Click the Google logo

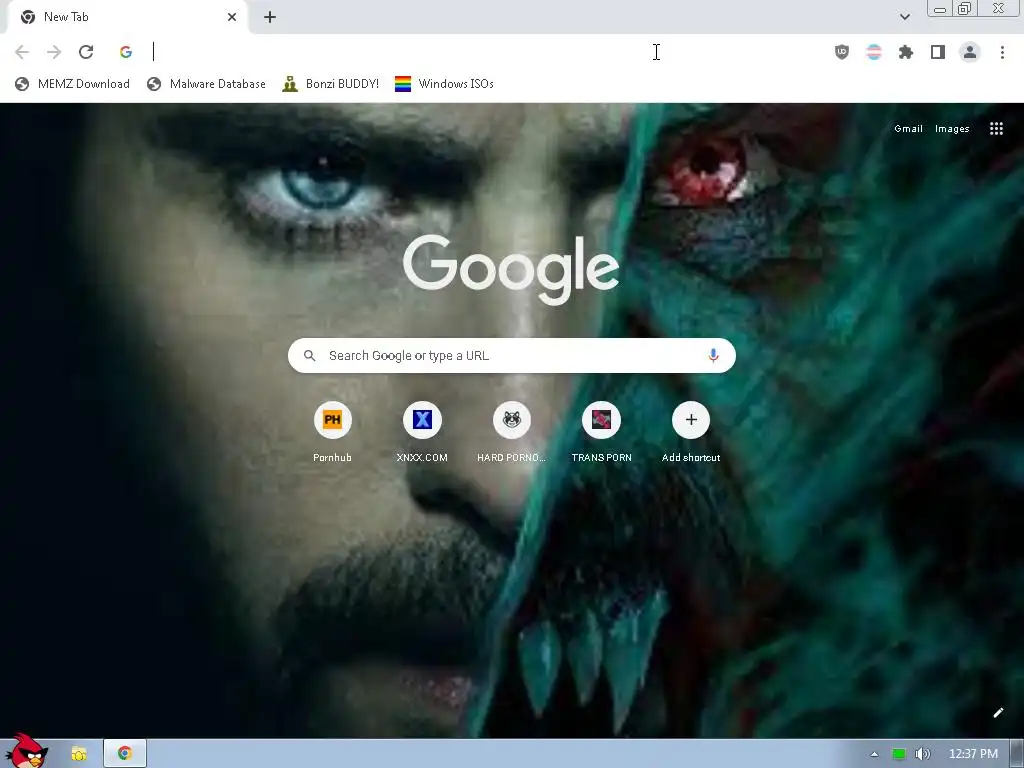pos(511,268)
